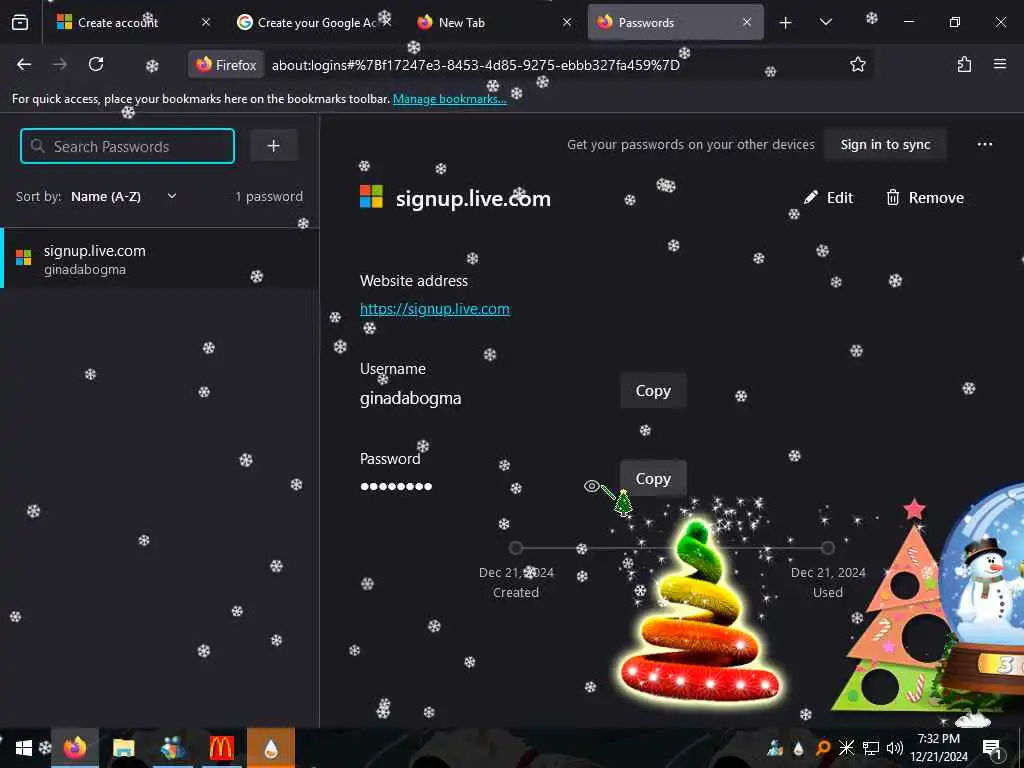Open the volume control in system tray
1024x768 pixels.
tap(895, 748)
